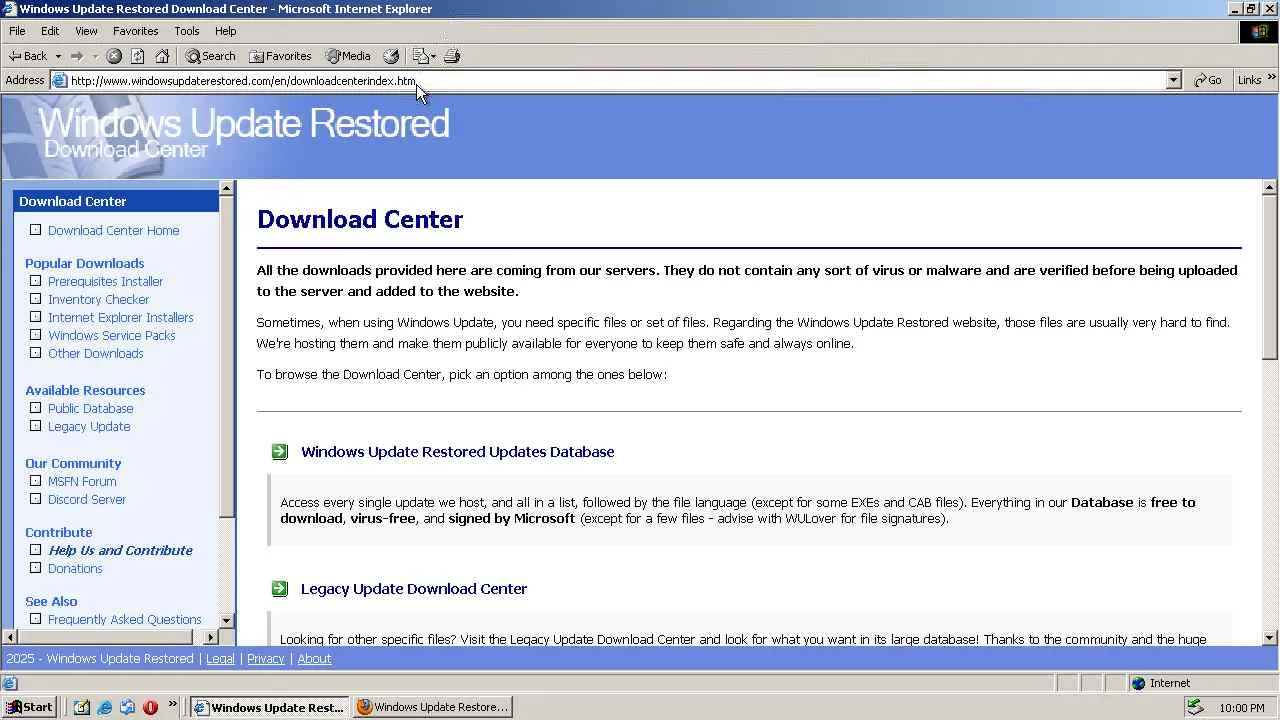Stop page loading with the Stop icon
The height and width of the screenshot is (720, 1280).
tap(114, 56)
